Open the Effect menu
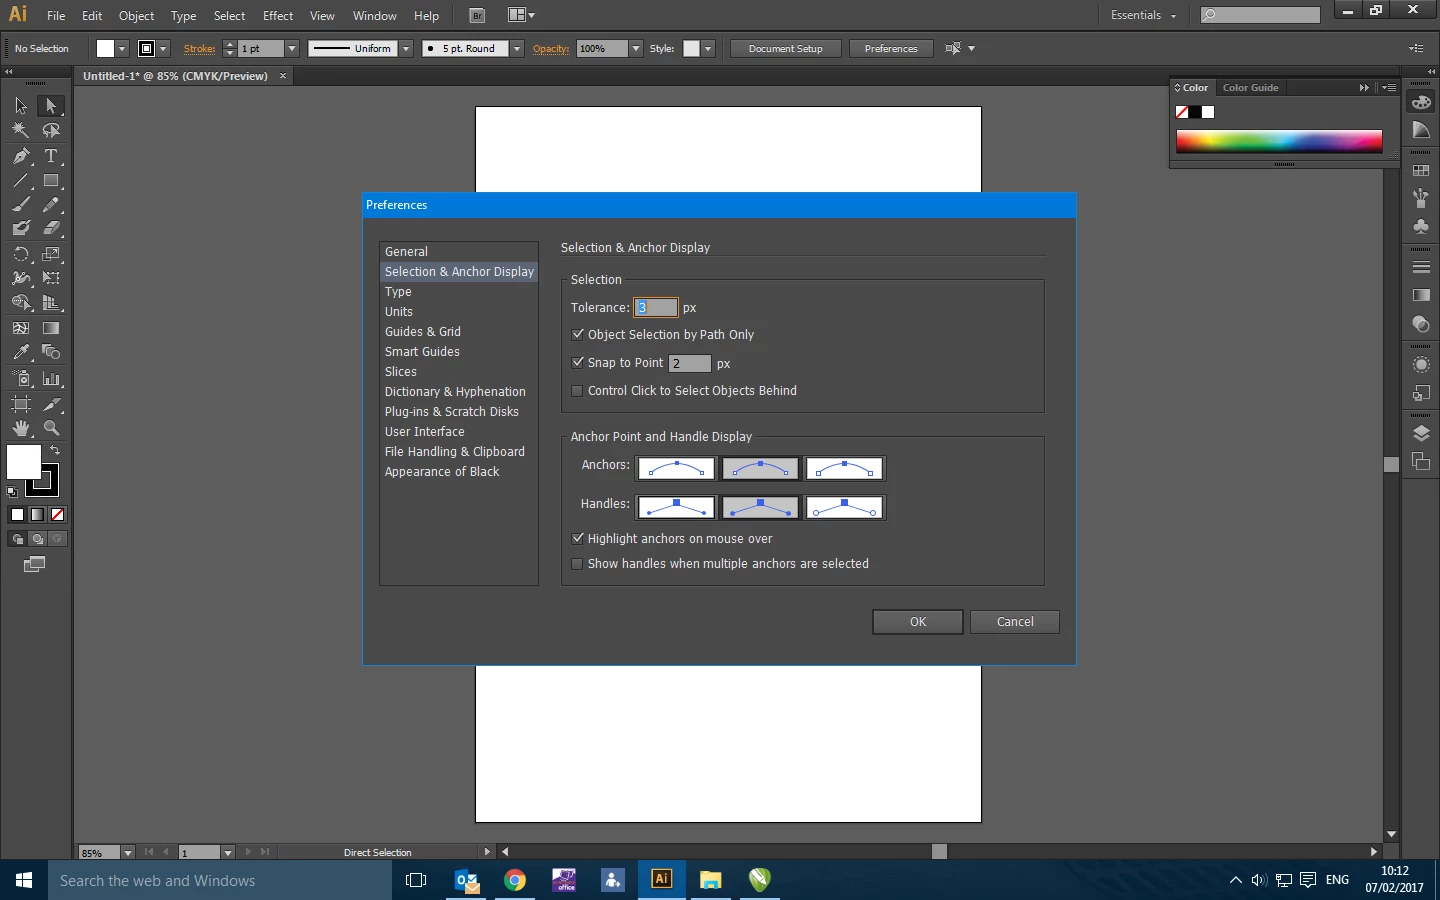The height and width of the screenshot is (900, 1440). pos(278,16)
